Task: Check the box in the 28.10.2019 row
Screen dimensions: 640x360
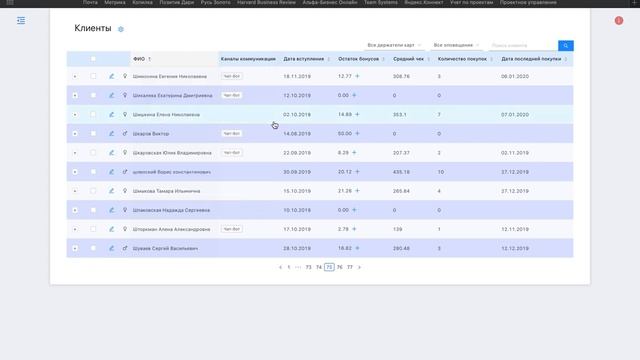Action: (93, 248)
